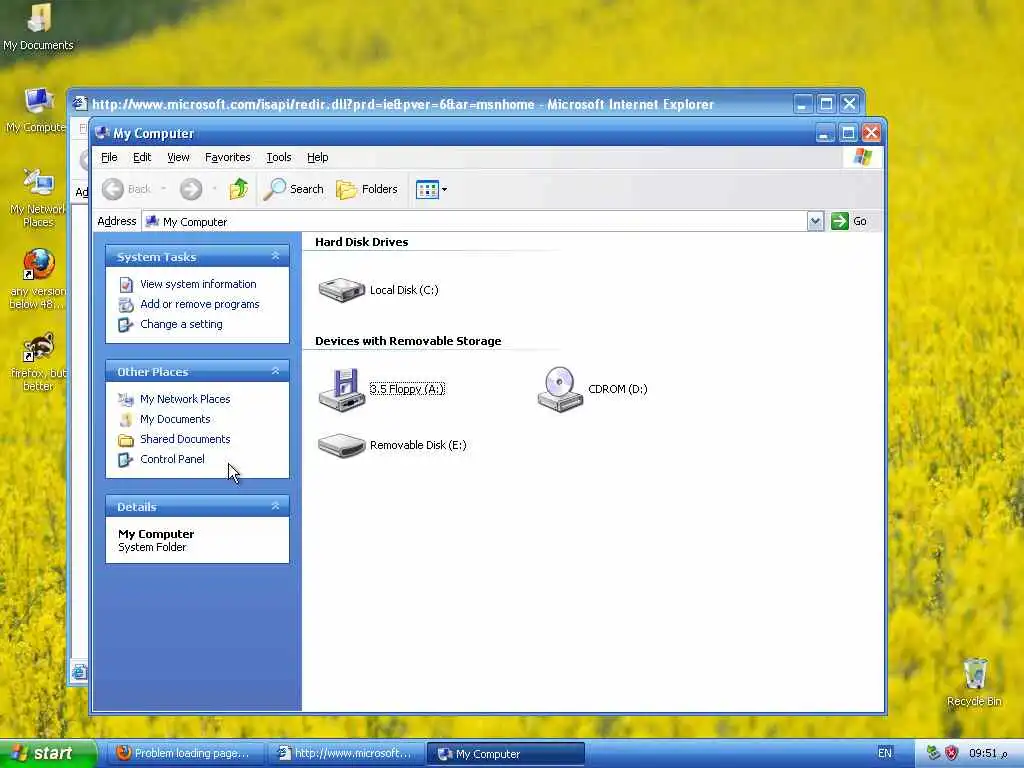Click the green Go arrow button
Screen dimensions: 1024x768
click(x=839, y=221)
